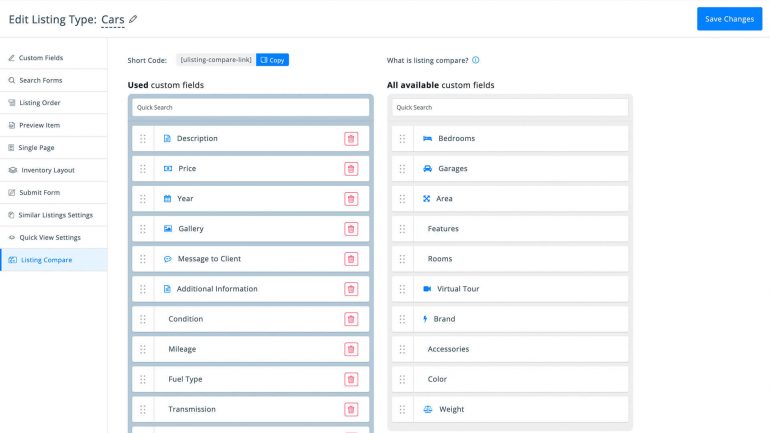Viewport: 770px width, 433px height.
Task: Copy the listing compare shortcode
Action: (272, 60)
